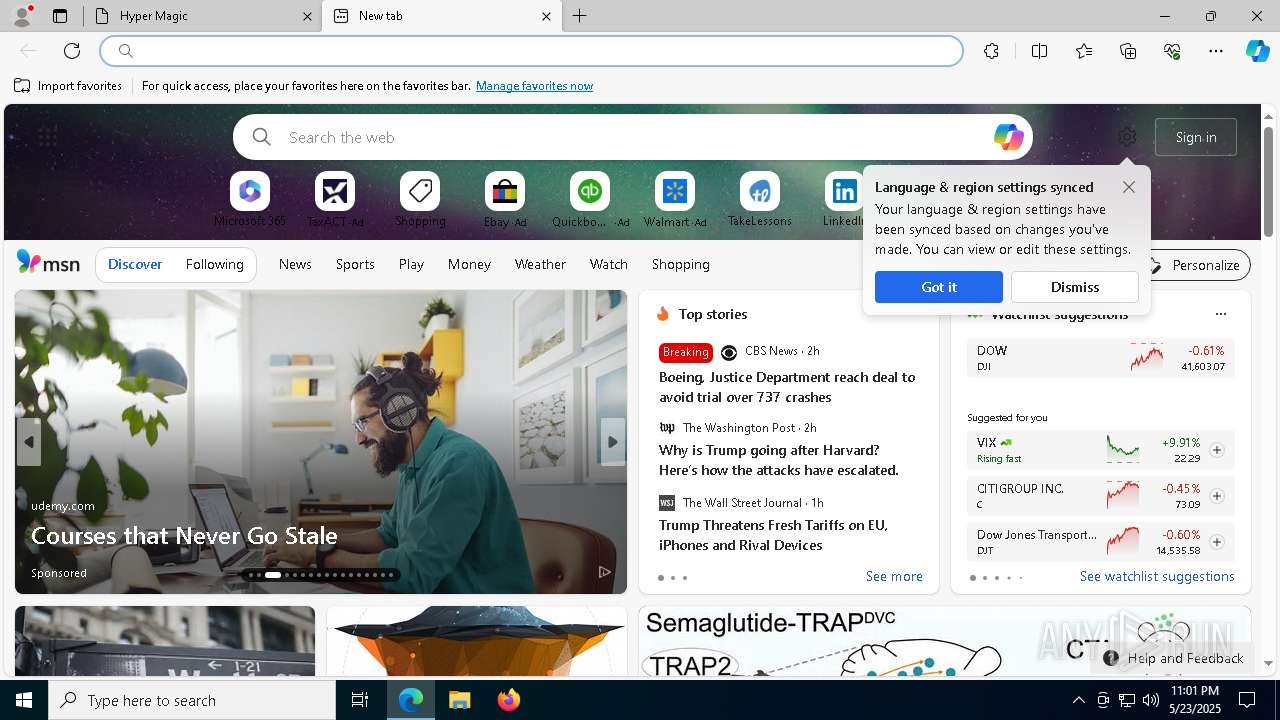
Task: Open Browser essentials icon
Action: pyautogui.click(x=1172, y=51)
